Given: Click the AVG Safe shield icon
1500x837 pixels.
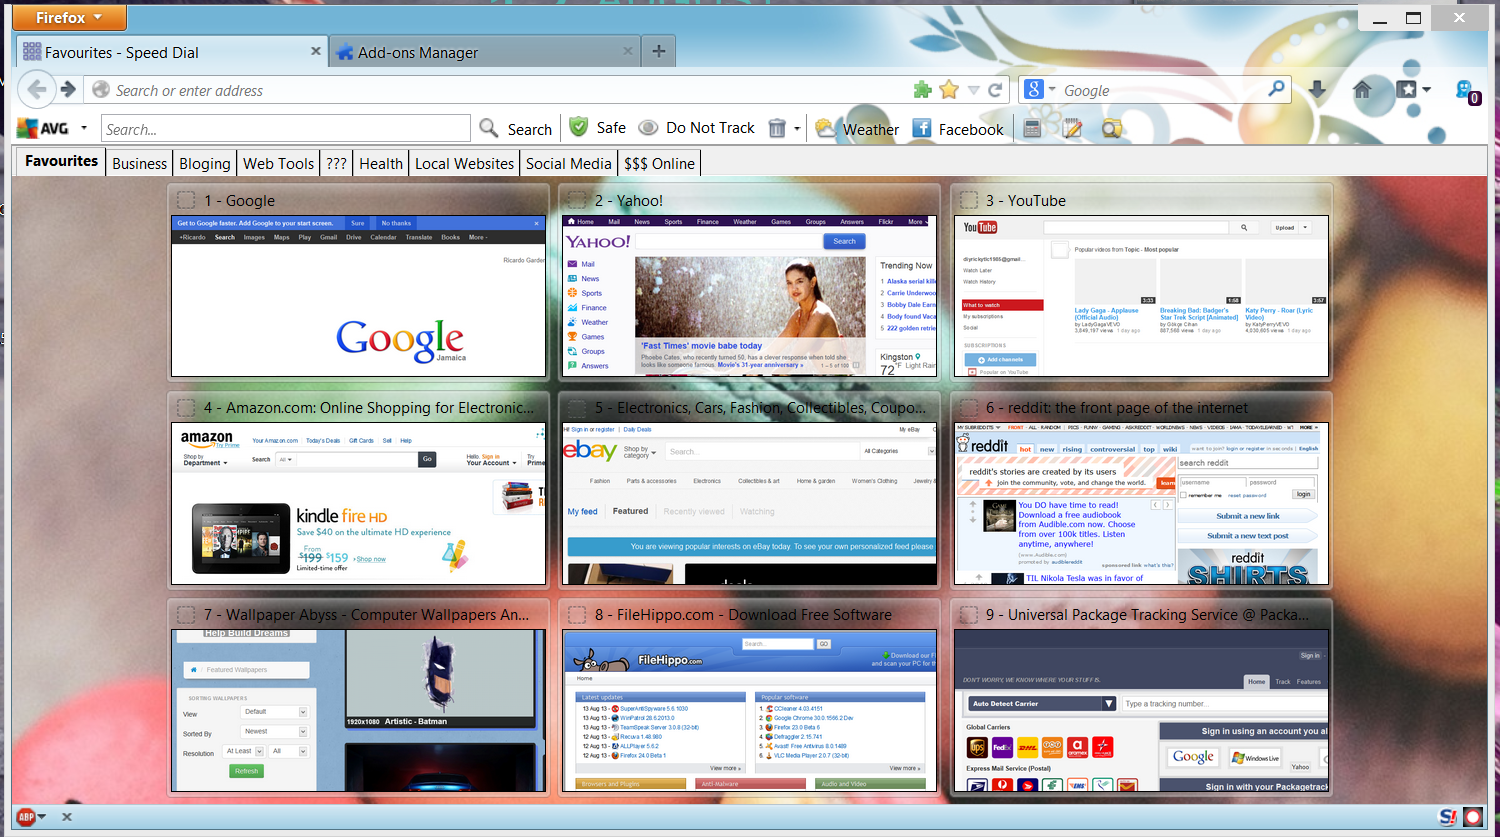Looking at the screenshot, I should point(578,127).
